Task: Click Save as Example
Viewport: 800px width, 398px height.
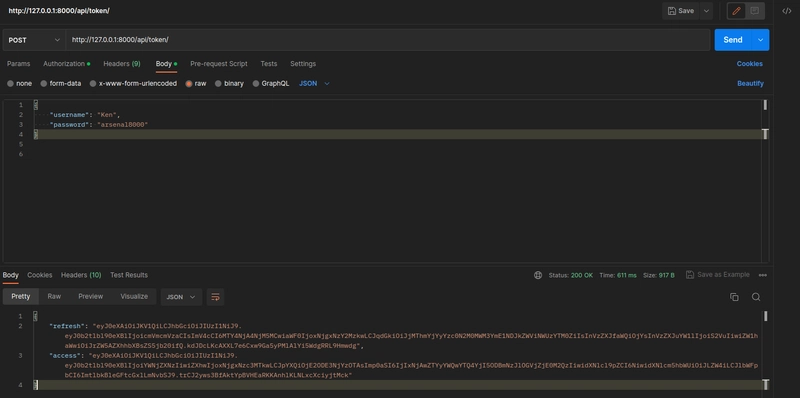Action: point(717,275)
